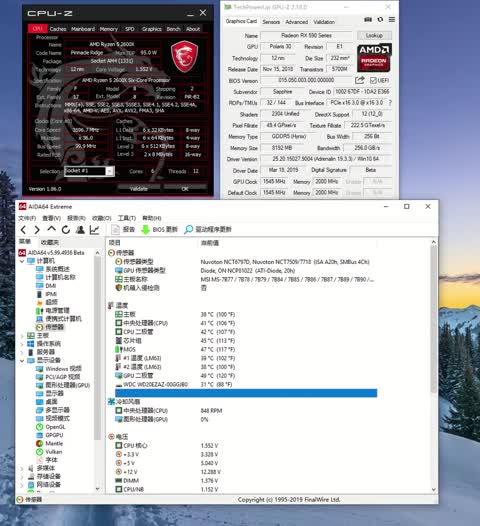480x526 pixels.
Task: Click AIDA64 forward navigation arrow
Action: coord(37,230)
